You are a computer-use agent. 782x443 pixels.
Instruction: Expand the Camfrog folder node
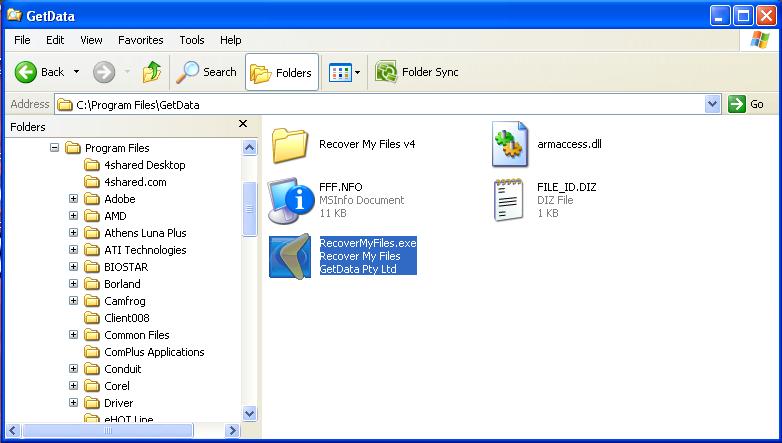pos(73,300)
